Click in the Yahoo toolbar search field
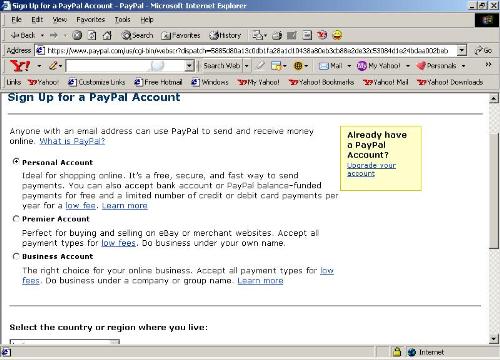500x360 pixels. pos(125,66)
